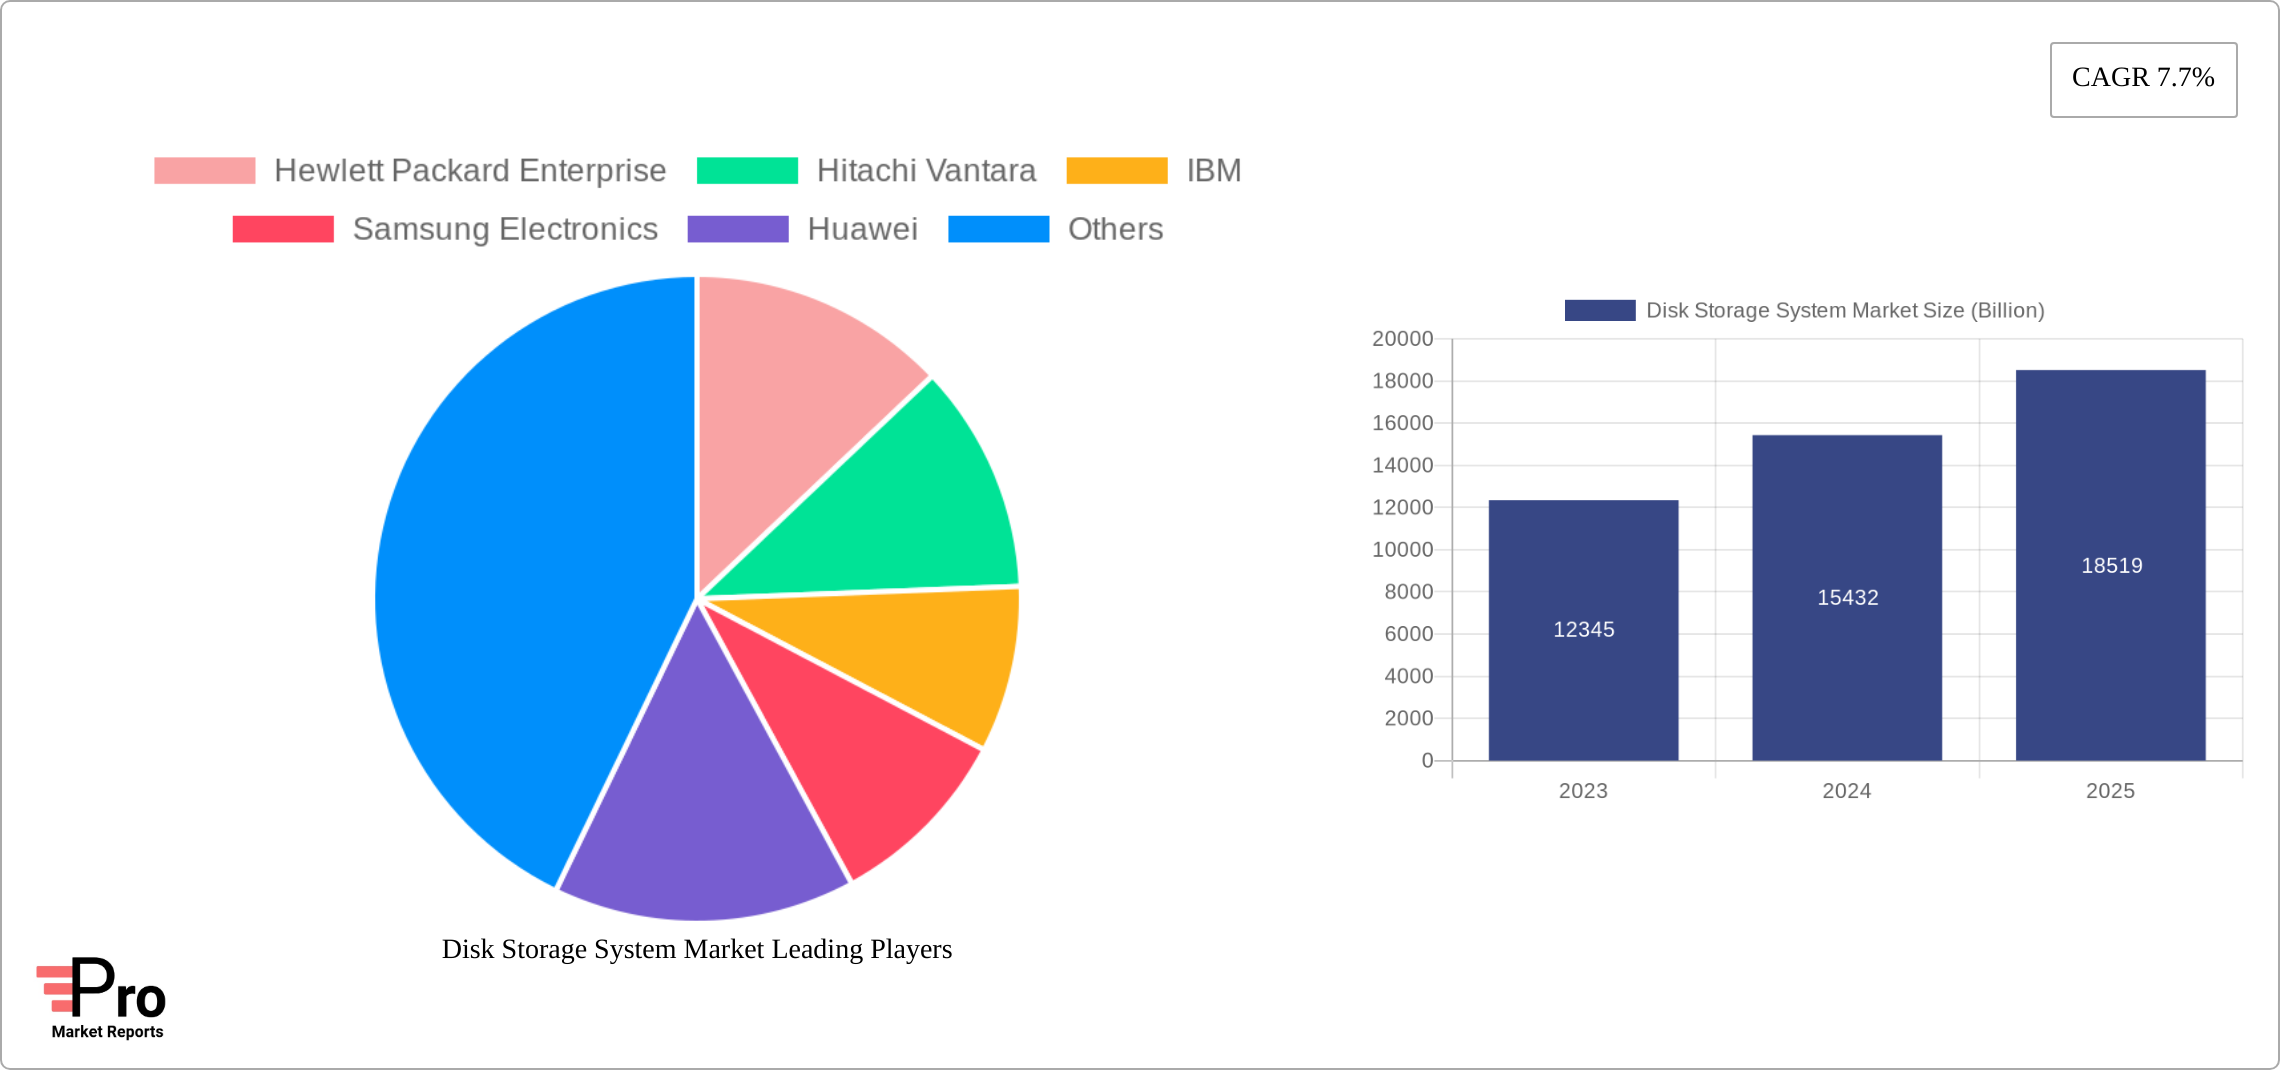This screenshot has height=1070, width=2280.
Task: Click the 2024 axis label
Action: coord(1847,791)
